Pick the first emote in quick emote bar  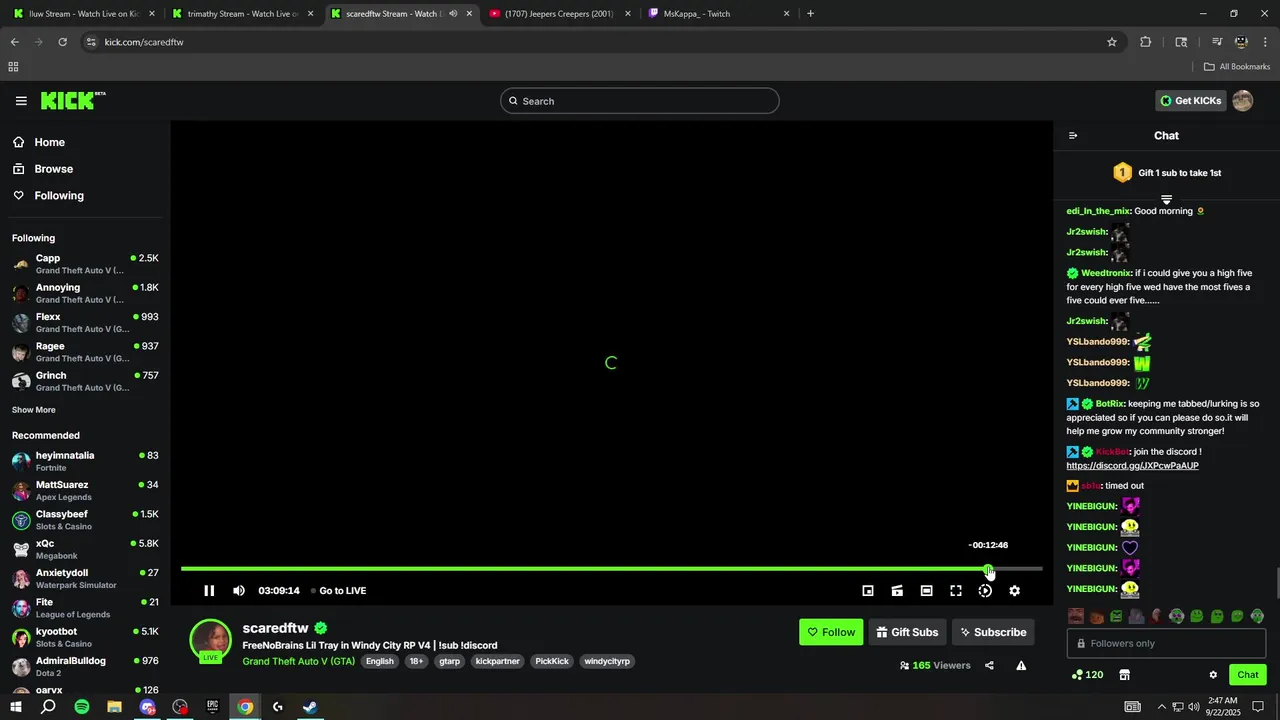(1076, 617)
